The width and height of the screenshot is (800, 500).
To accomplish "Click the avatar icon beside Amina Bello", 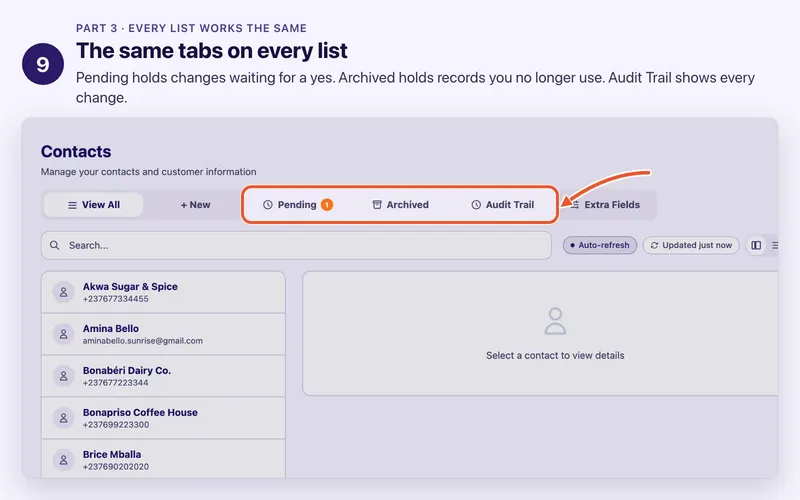I will [x=63, y=334].
